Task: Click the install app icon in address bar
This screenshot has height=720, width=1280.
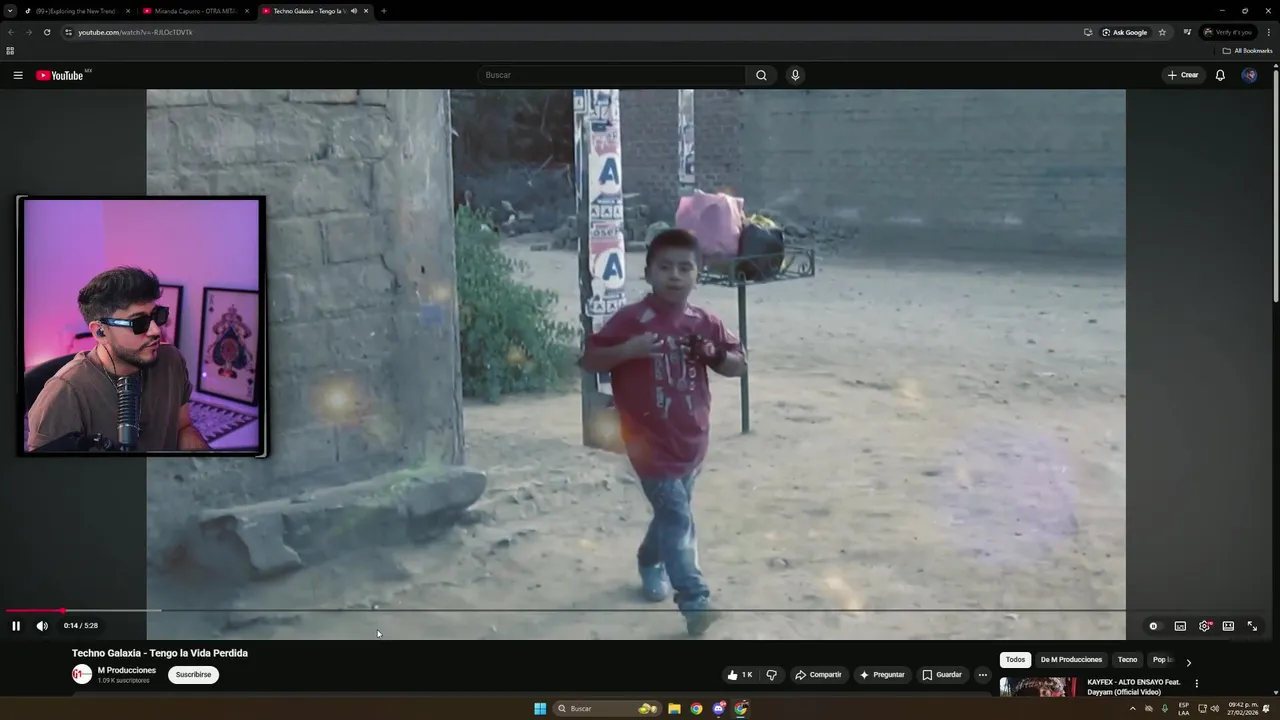Action: tap(1088, 32)
